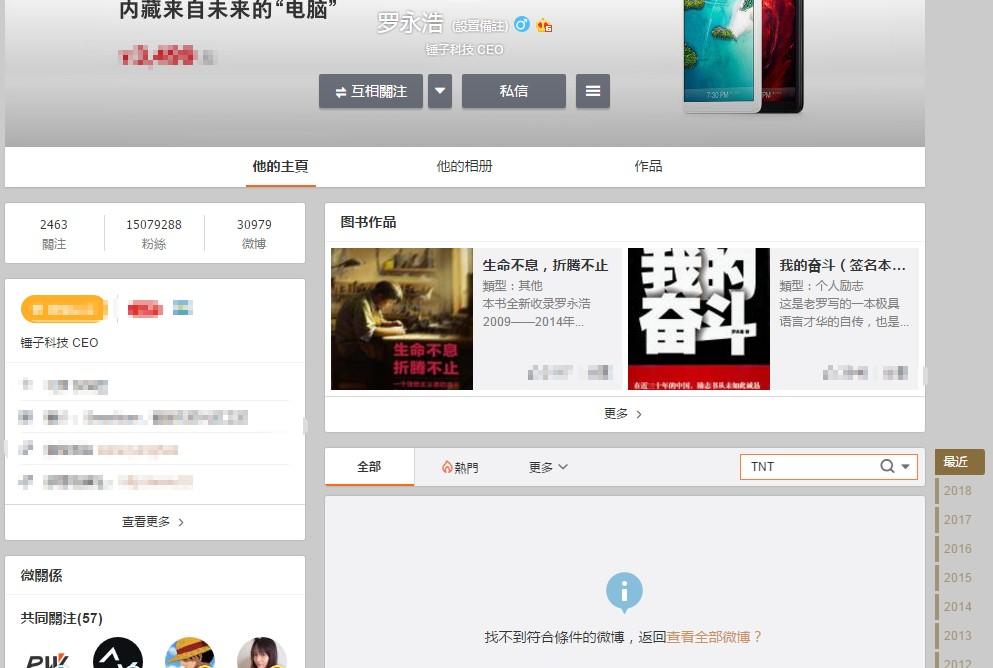Open the 生命不息折腾不止 book cover

pos(402,319)
